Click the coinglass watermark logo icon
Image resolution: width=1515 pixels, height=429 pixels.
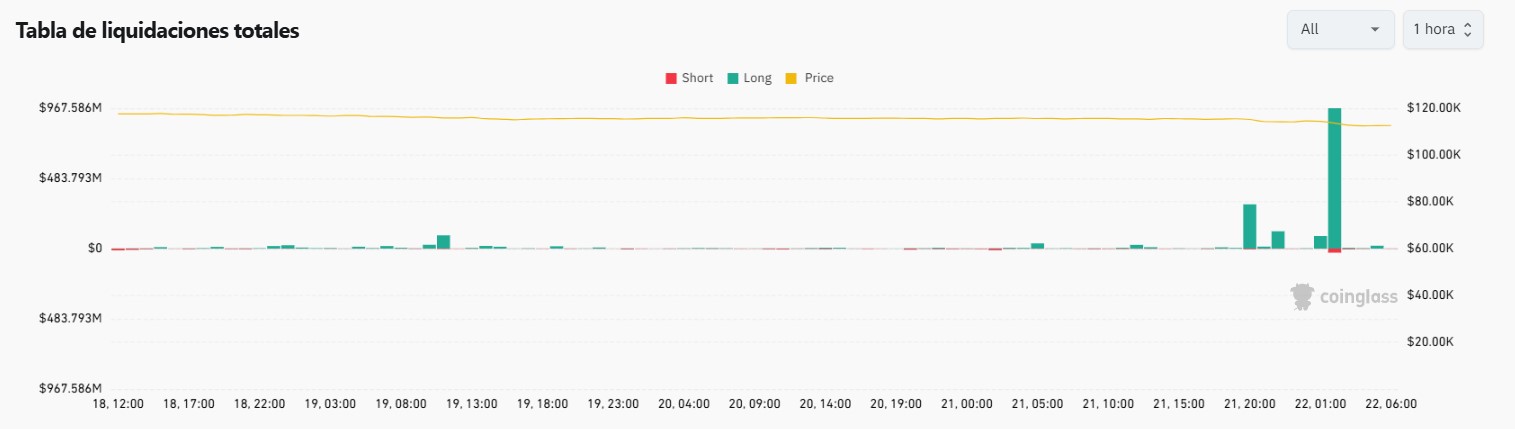(1302, 297)
